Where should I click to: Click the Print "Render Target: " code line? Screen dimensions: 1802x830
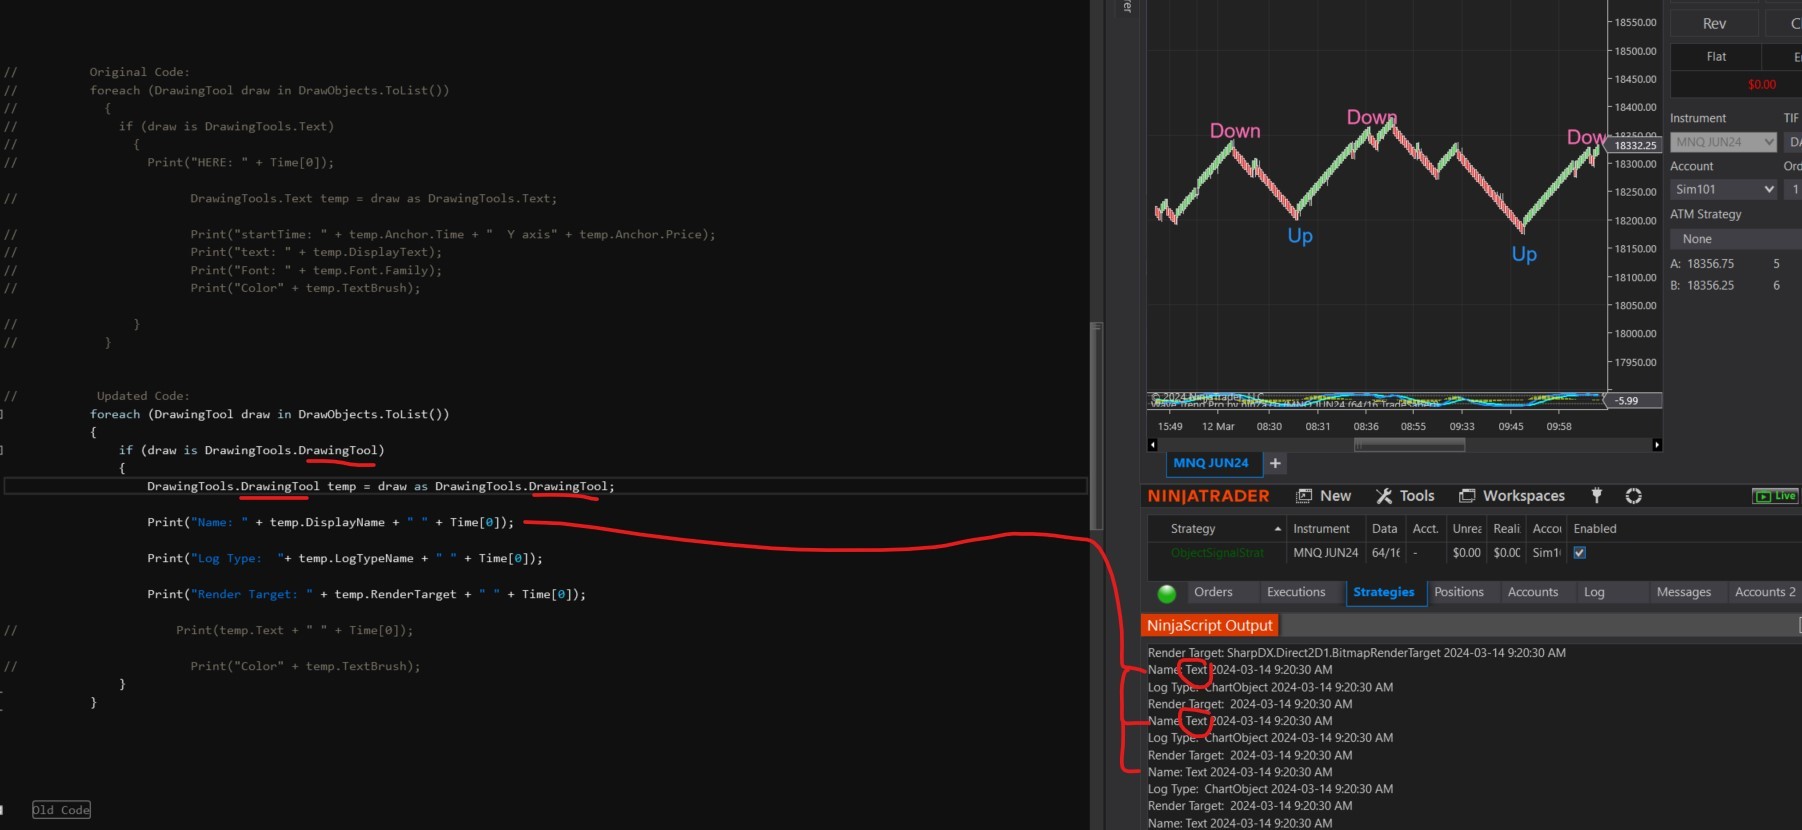(366, 595)
